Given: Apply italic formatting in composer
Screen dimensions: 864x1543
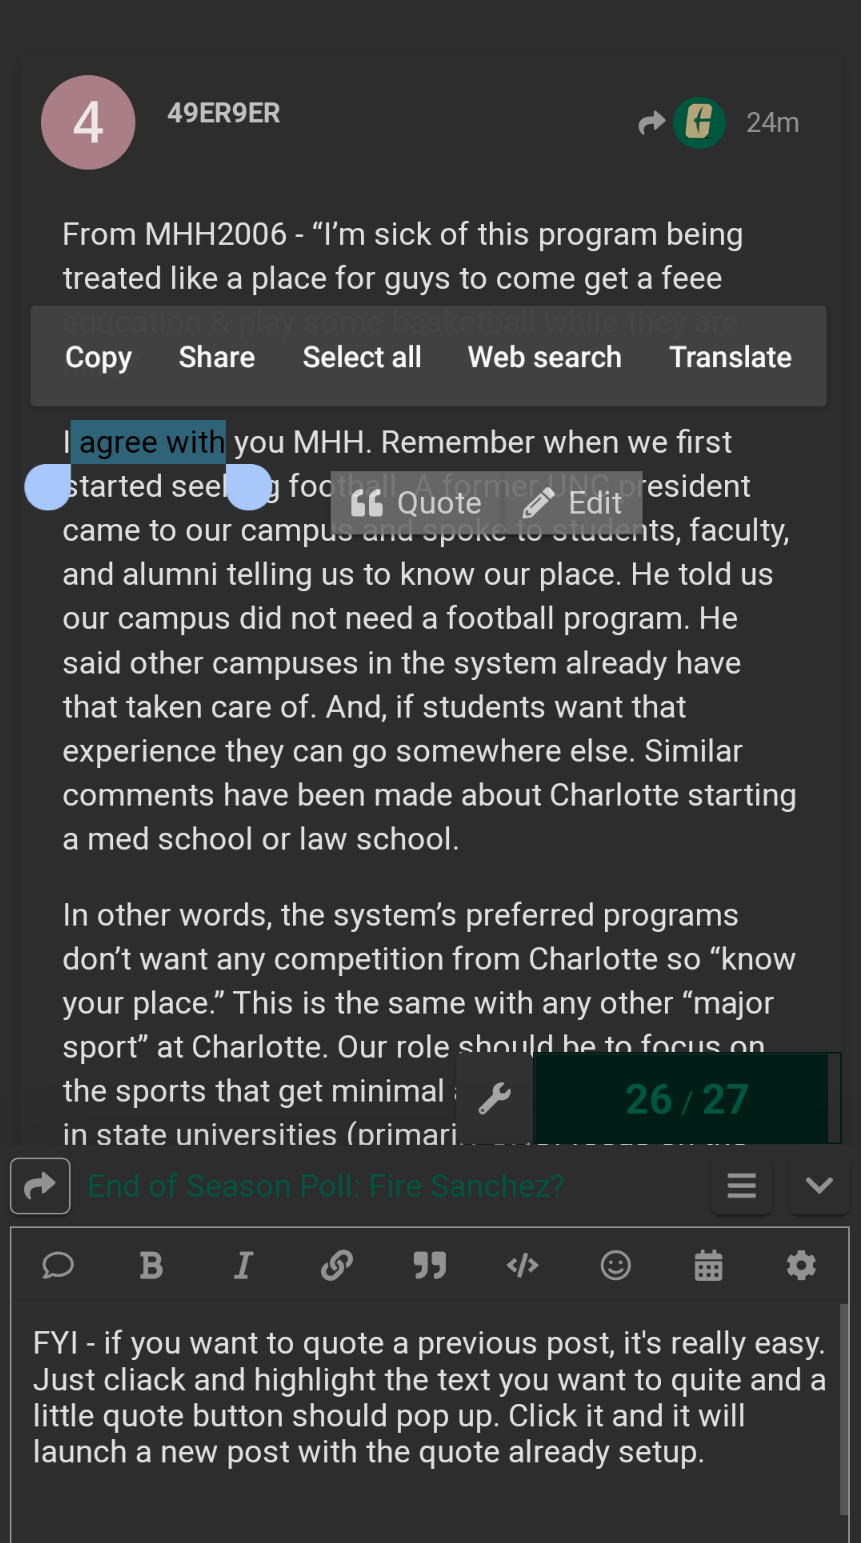Looking at the screenshot, I should click(243, 1266).
